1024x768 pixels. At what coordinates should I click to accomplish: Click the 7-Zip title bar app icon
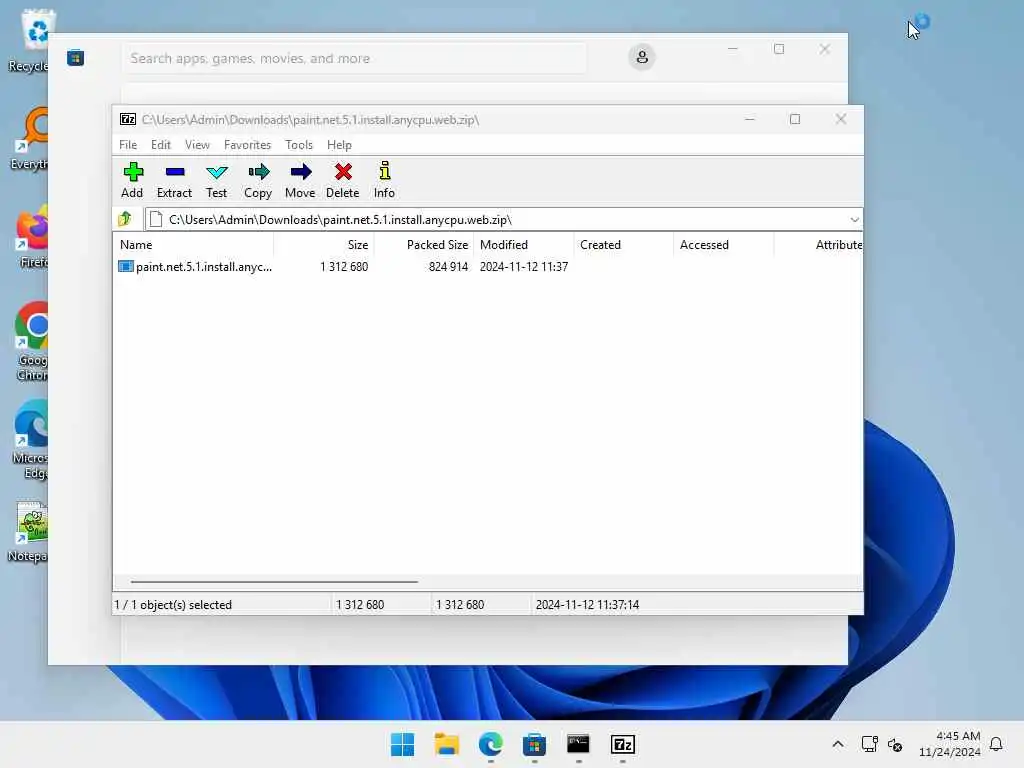[128, 120]
